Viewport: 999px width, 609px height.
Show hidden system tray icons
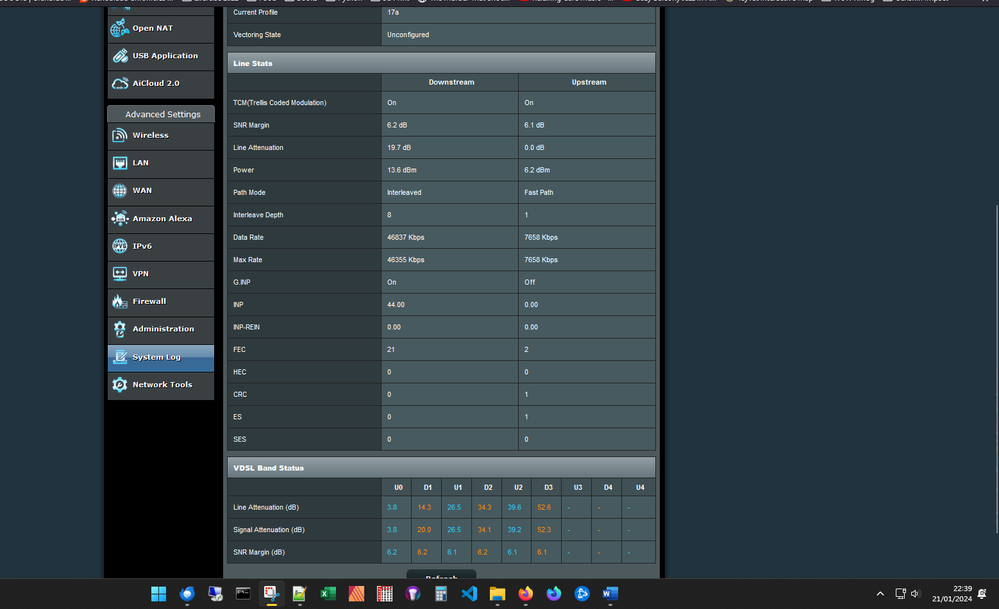click(x=880, y=594)
